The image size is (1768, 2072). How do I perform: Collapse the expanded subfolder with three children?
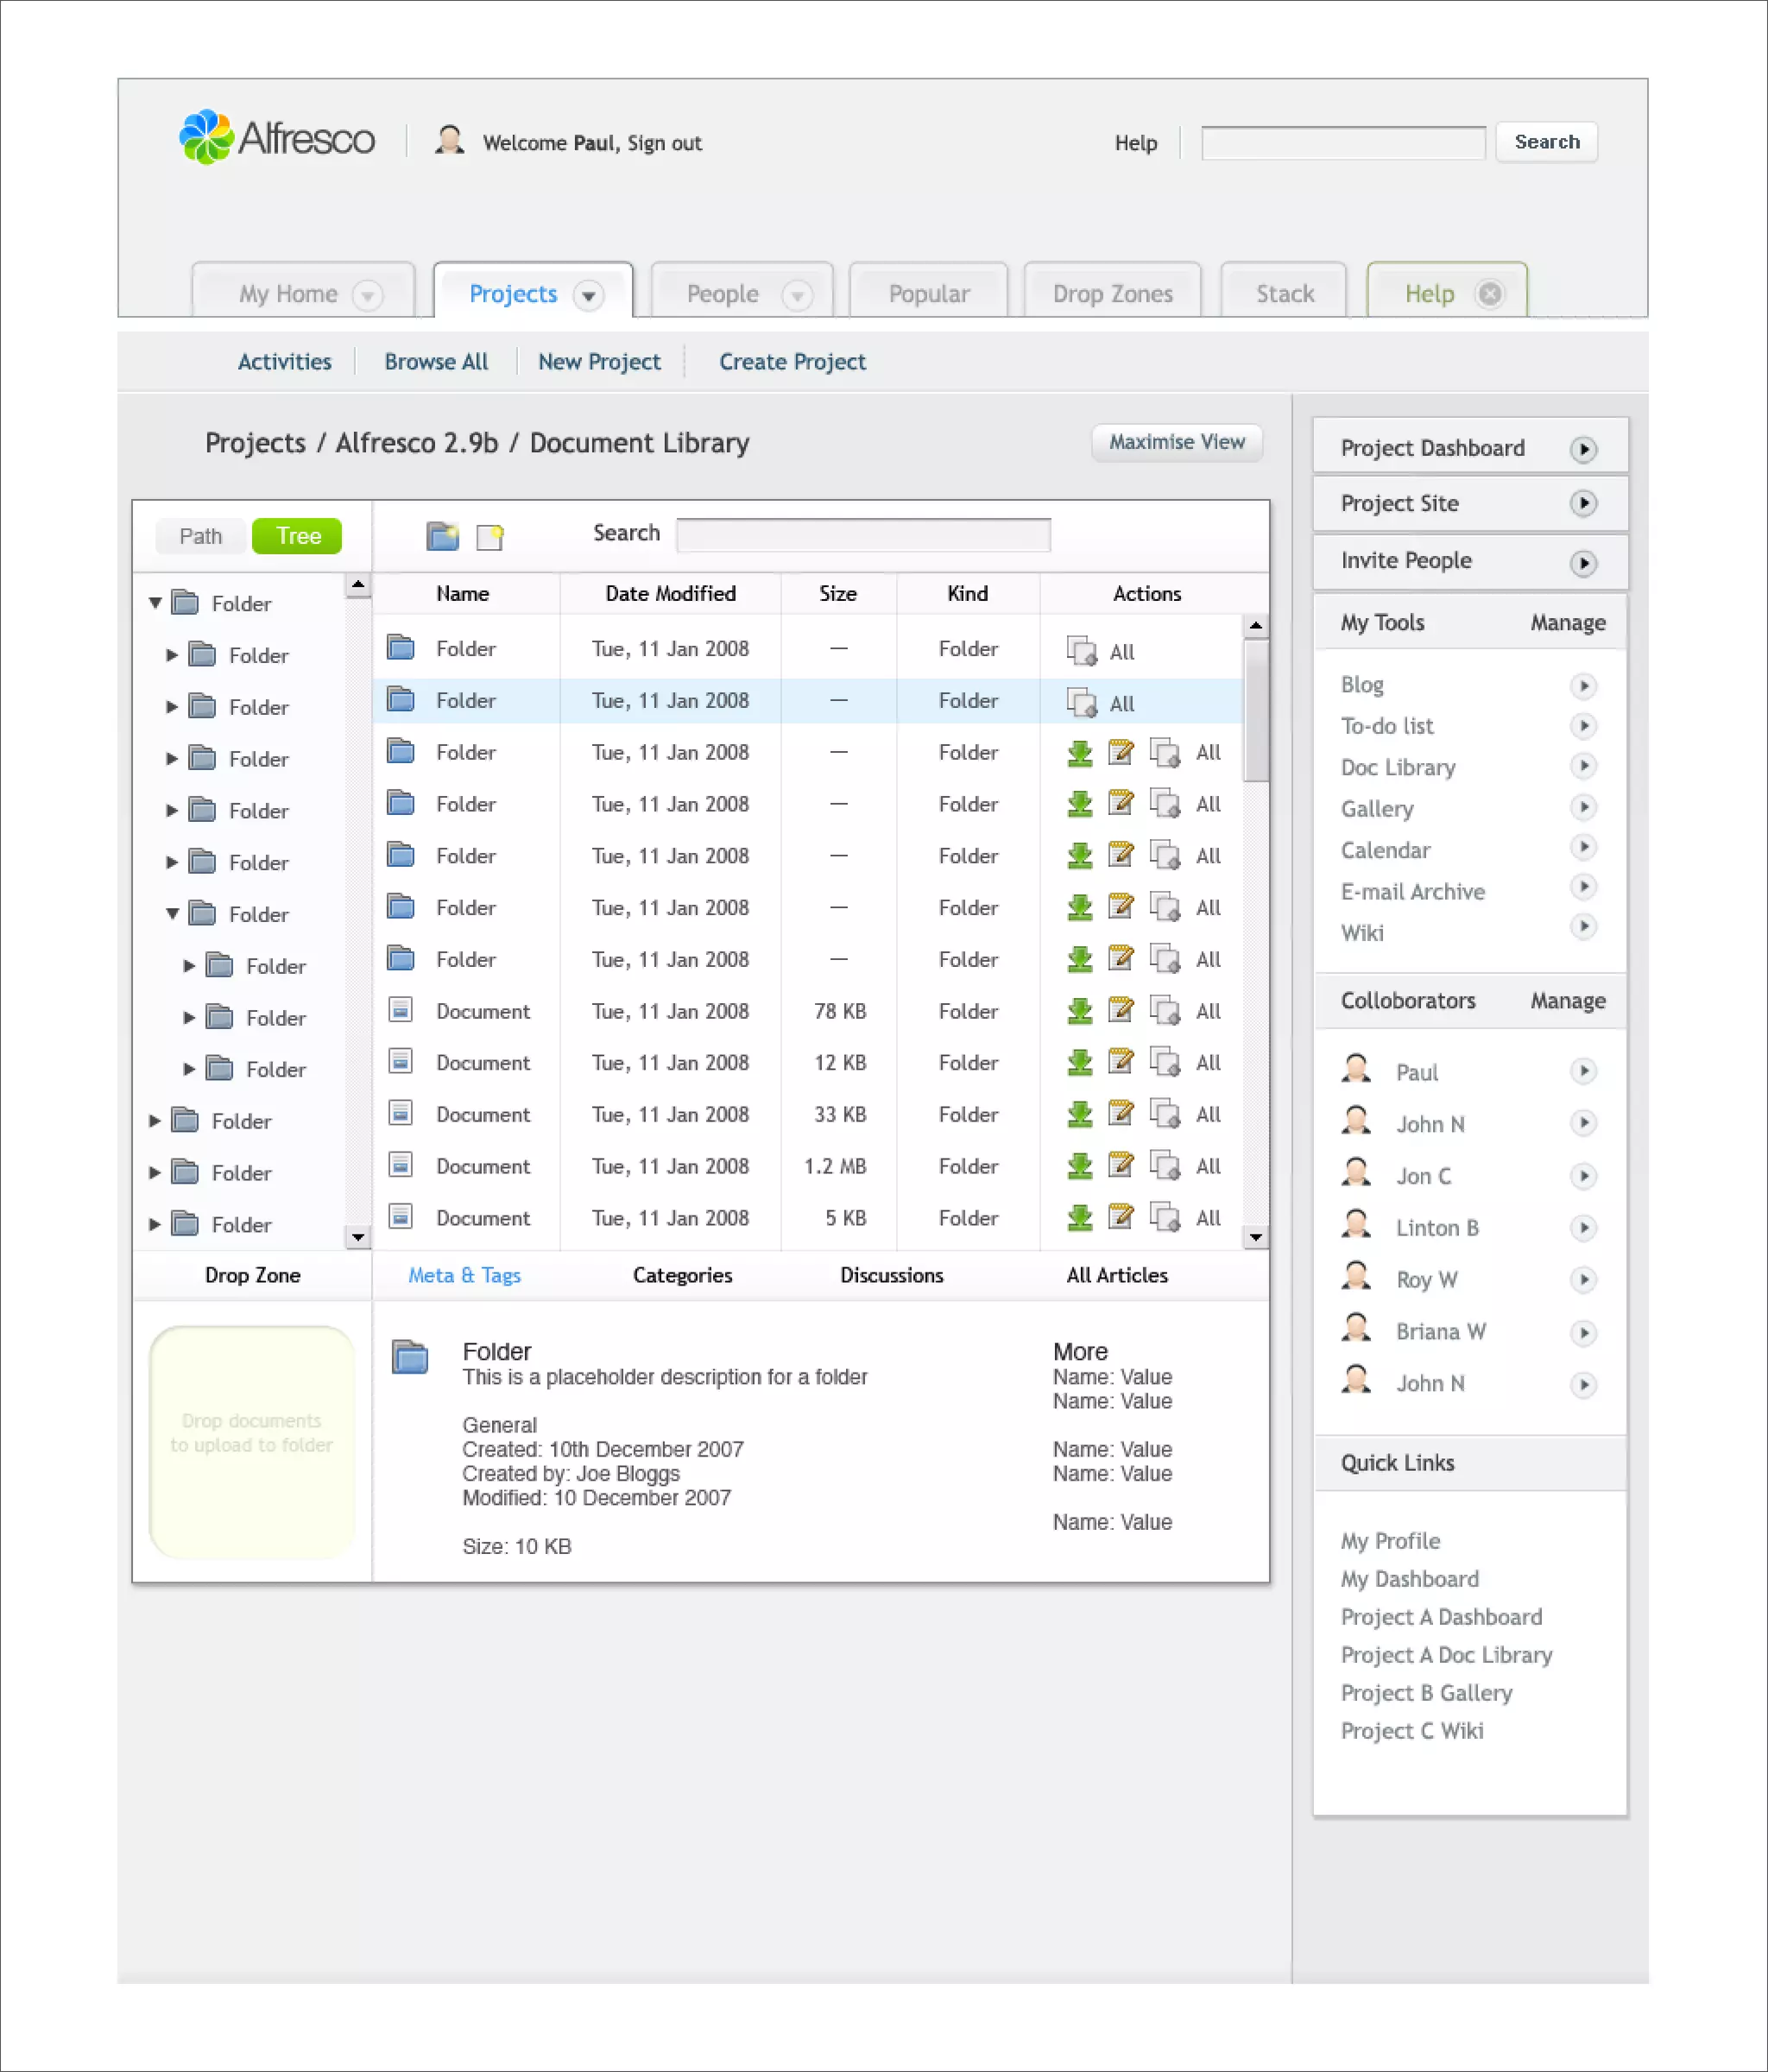(172, 914)
